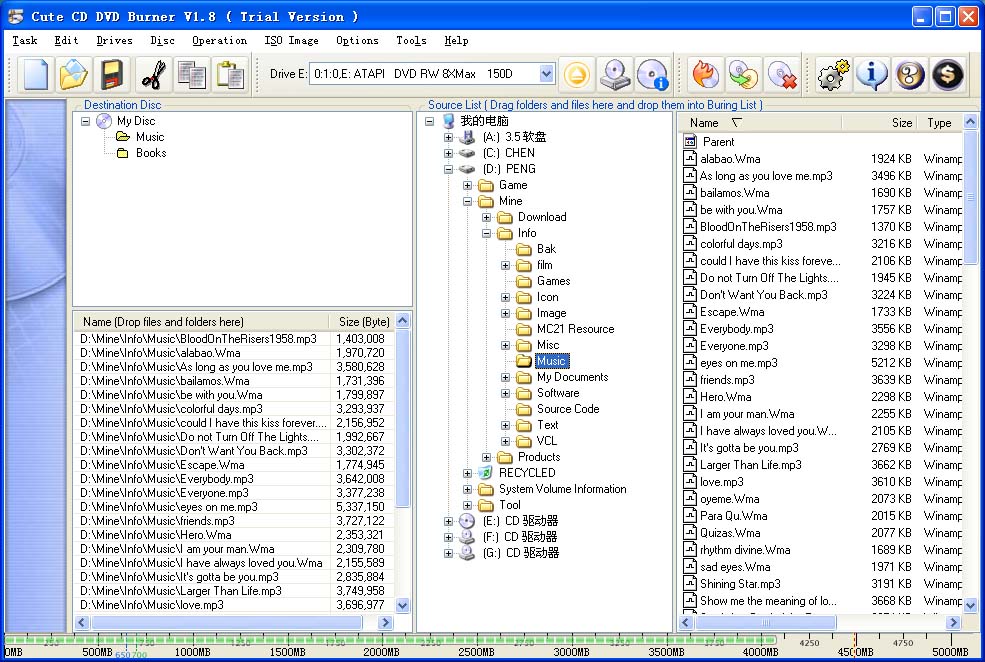985x662 pixels.
Task: Click the file list horizontal scrollbar thumb
Action: tap(765, 622)
